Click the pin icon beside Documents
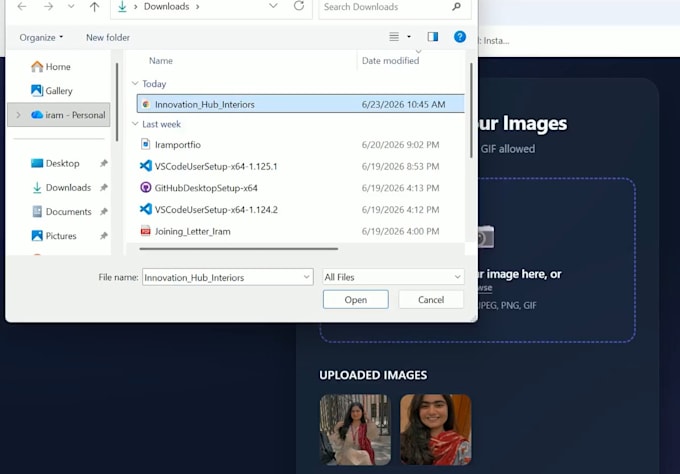The width and height of the screenshot is (680, 474). 104,212
